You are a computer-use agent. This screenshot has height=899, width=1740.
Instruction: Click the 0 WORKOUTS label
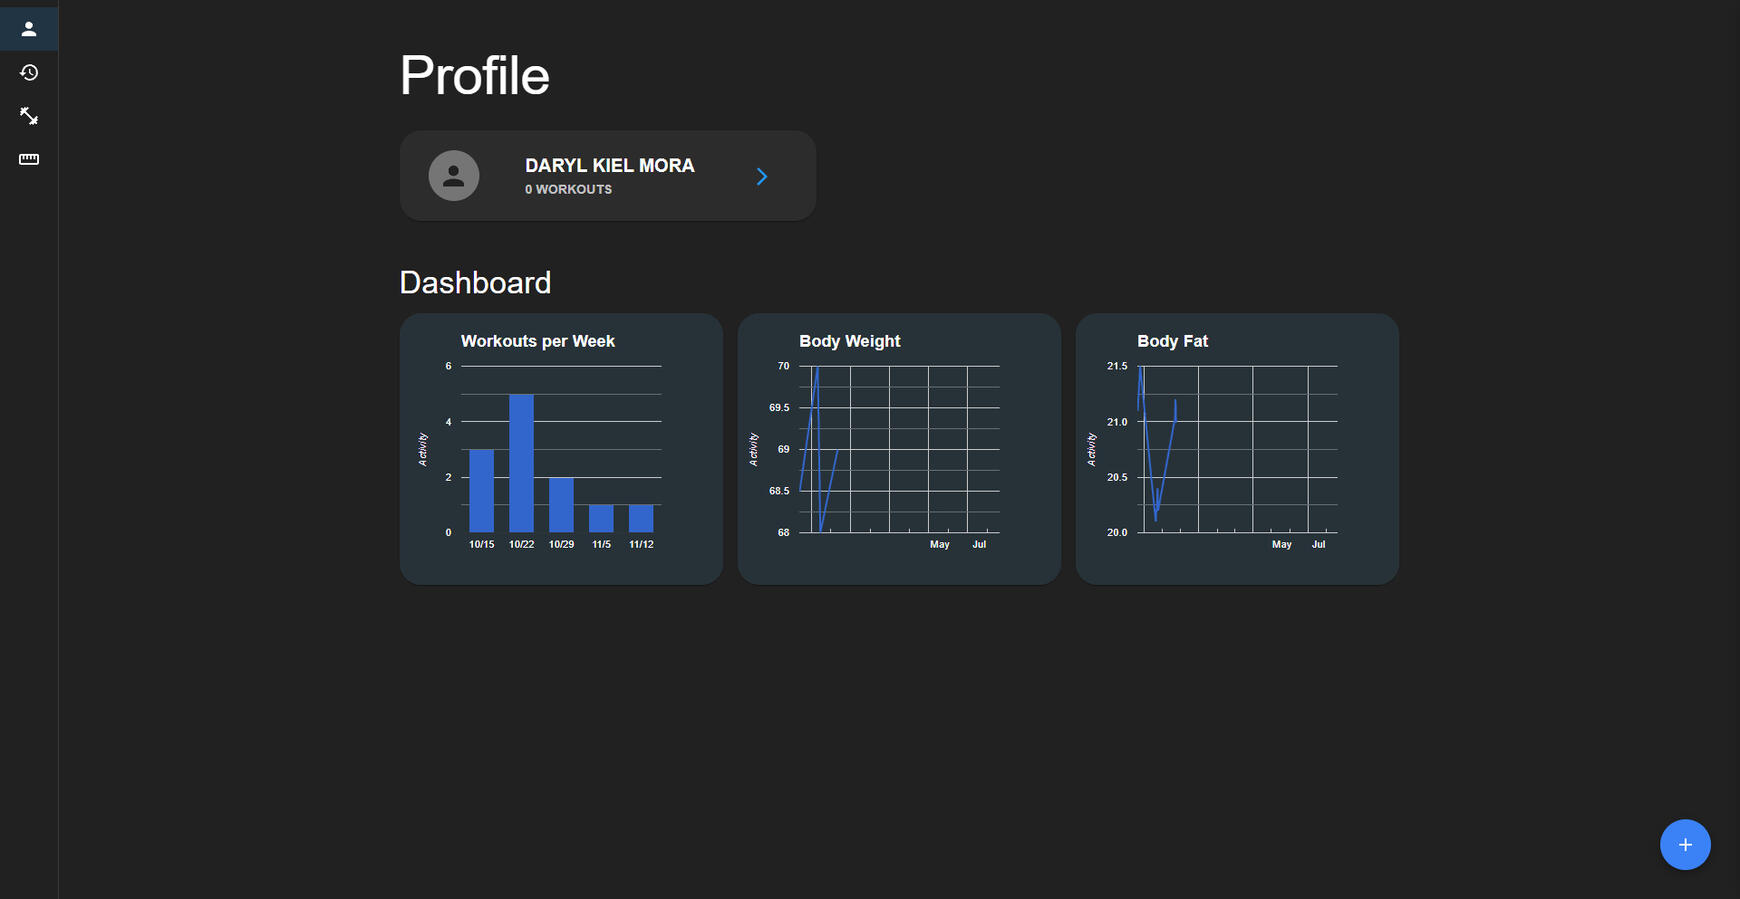[x=568, y=190]
